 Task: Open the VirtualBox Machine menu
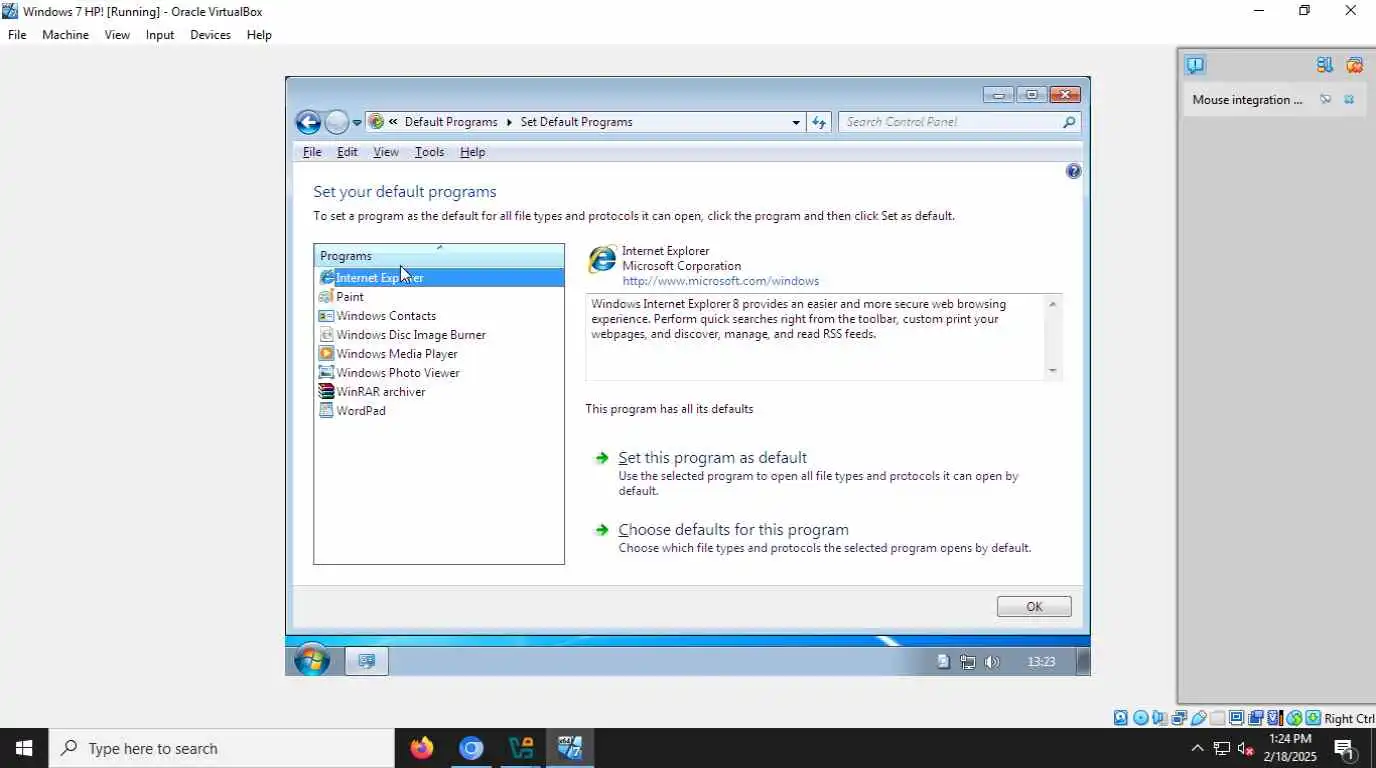[x=65, y=35]
